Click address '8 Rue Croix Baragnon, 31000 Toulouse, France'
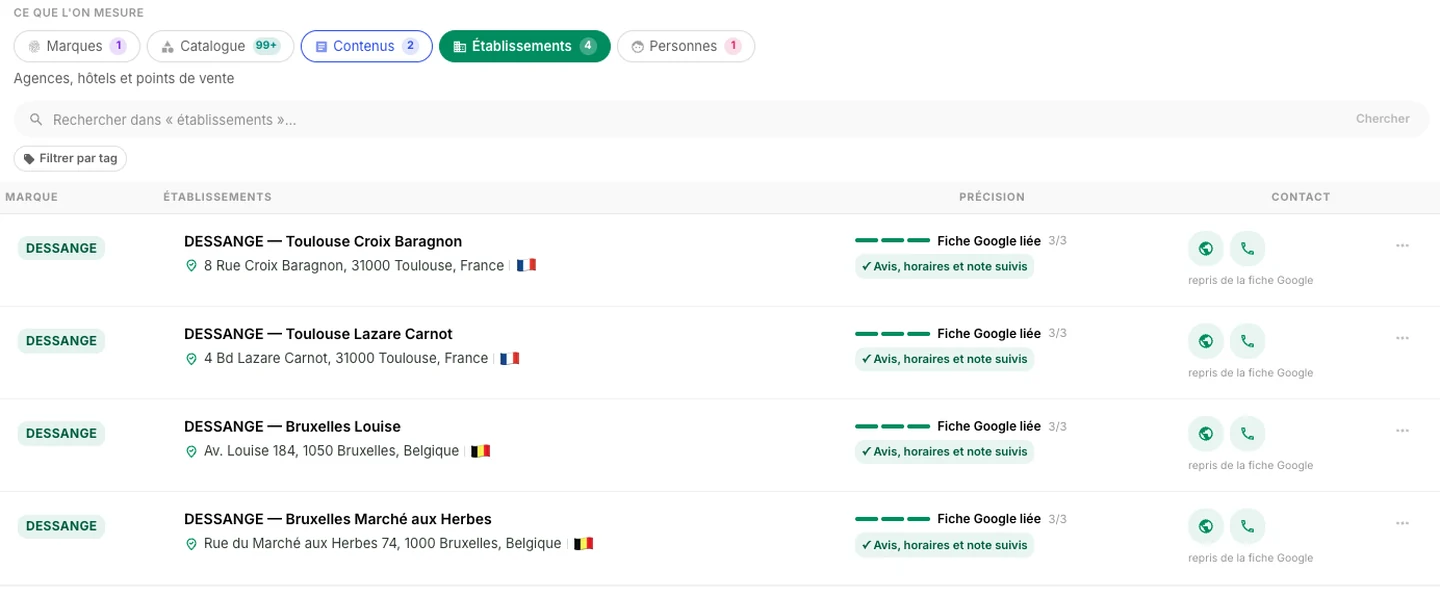The width and height of the screenshot is (1440, 597). pos(354,266)
